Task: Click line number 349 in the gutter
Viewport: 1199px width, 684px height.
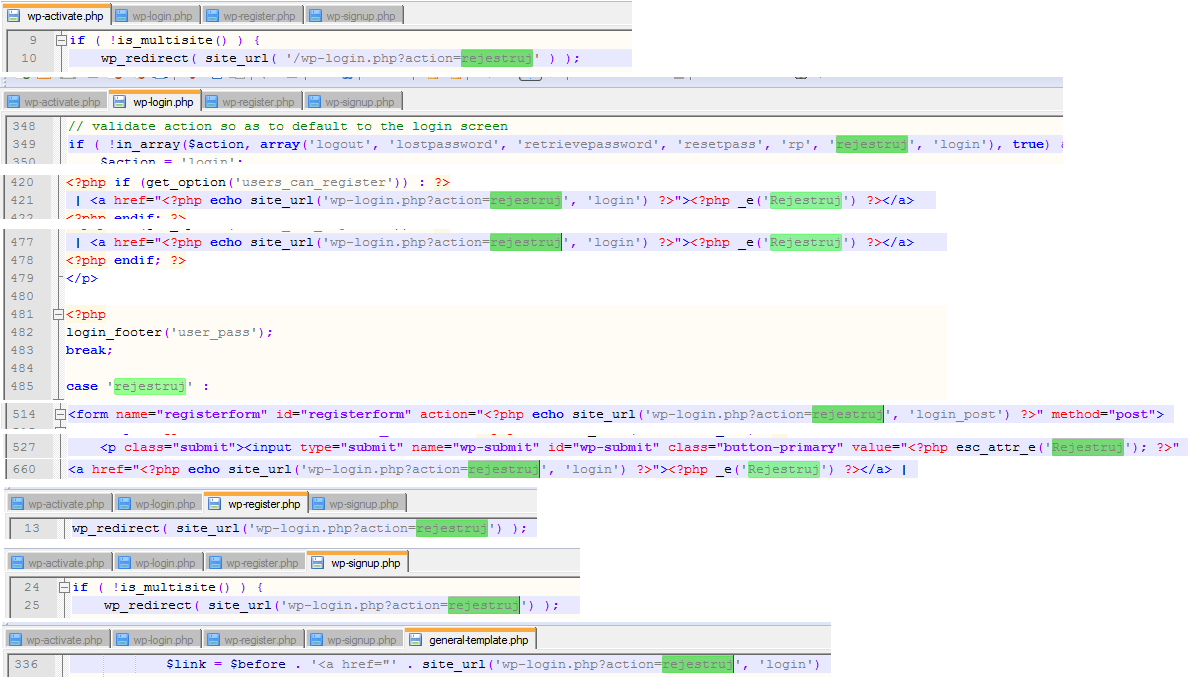Action: (x=22, y=145)
